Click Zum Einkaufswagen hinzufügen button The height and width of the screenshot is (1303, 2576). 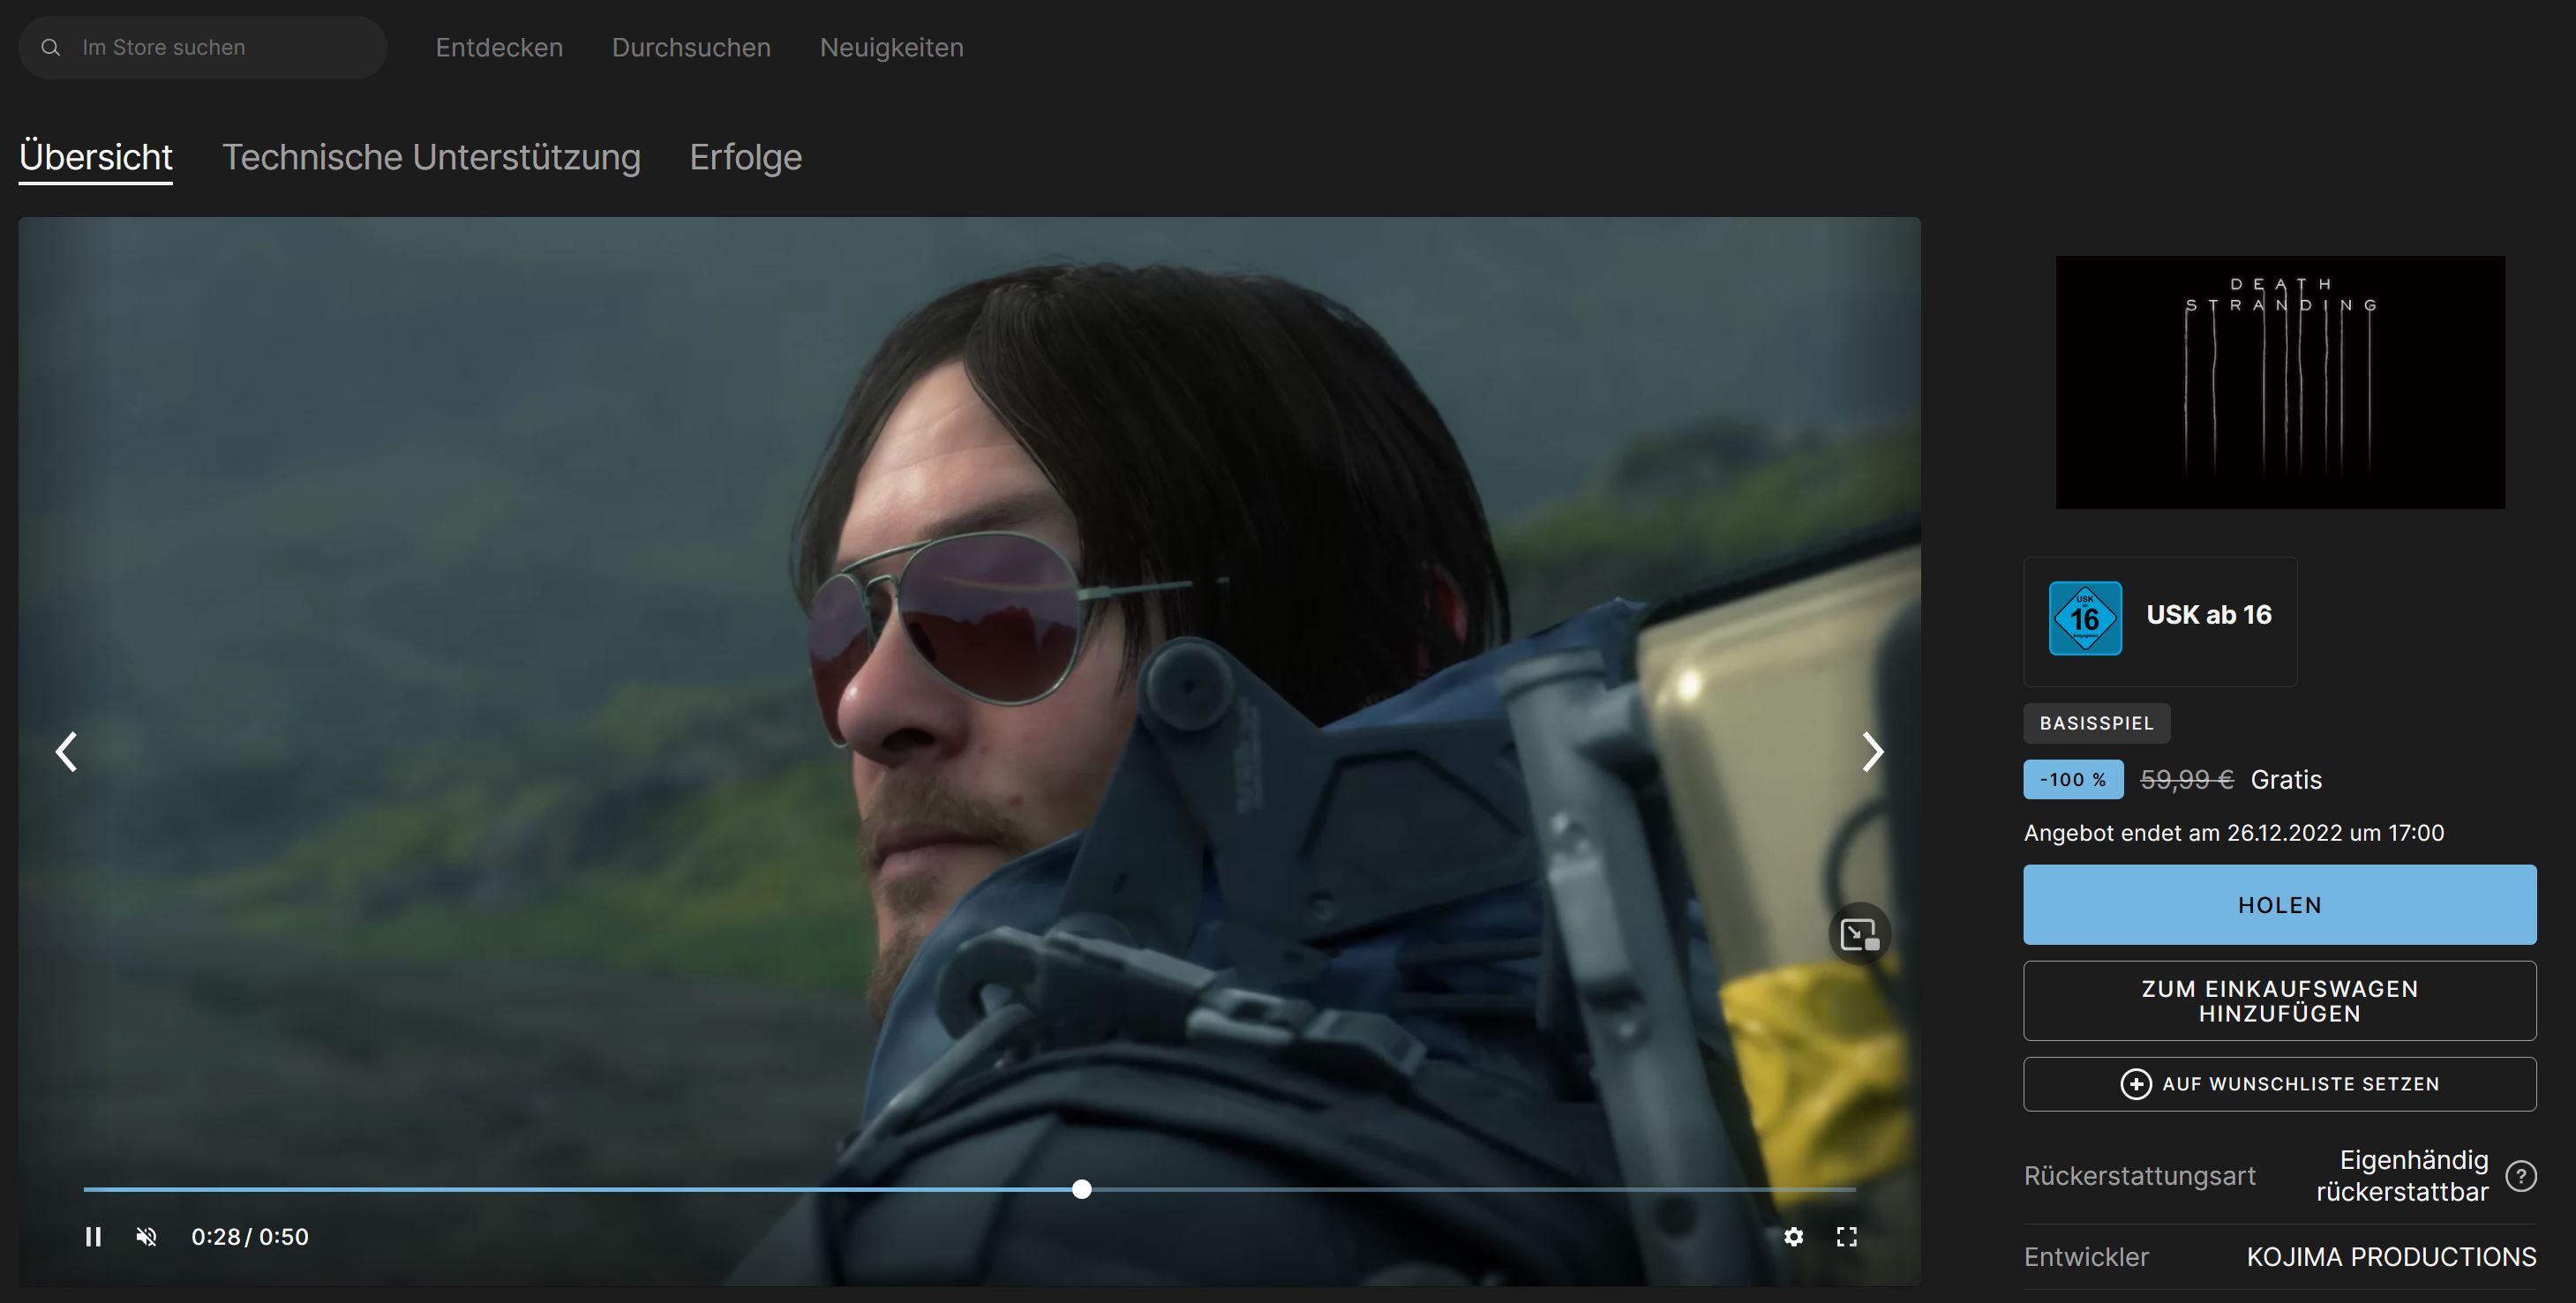click(x=2279, y=1001)
